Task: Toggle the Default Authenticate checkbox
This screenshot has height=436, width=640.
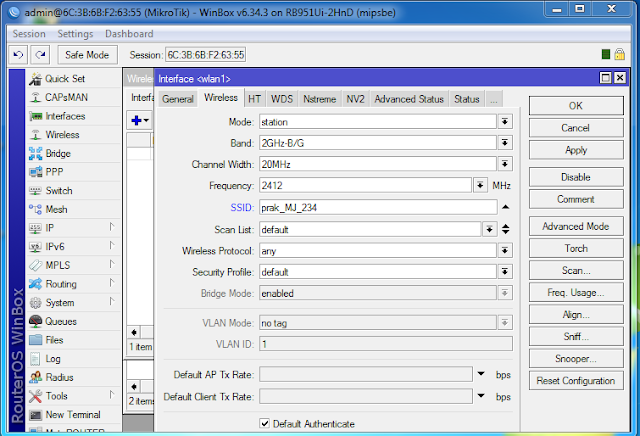Action: coord(264,423)
